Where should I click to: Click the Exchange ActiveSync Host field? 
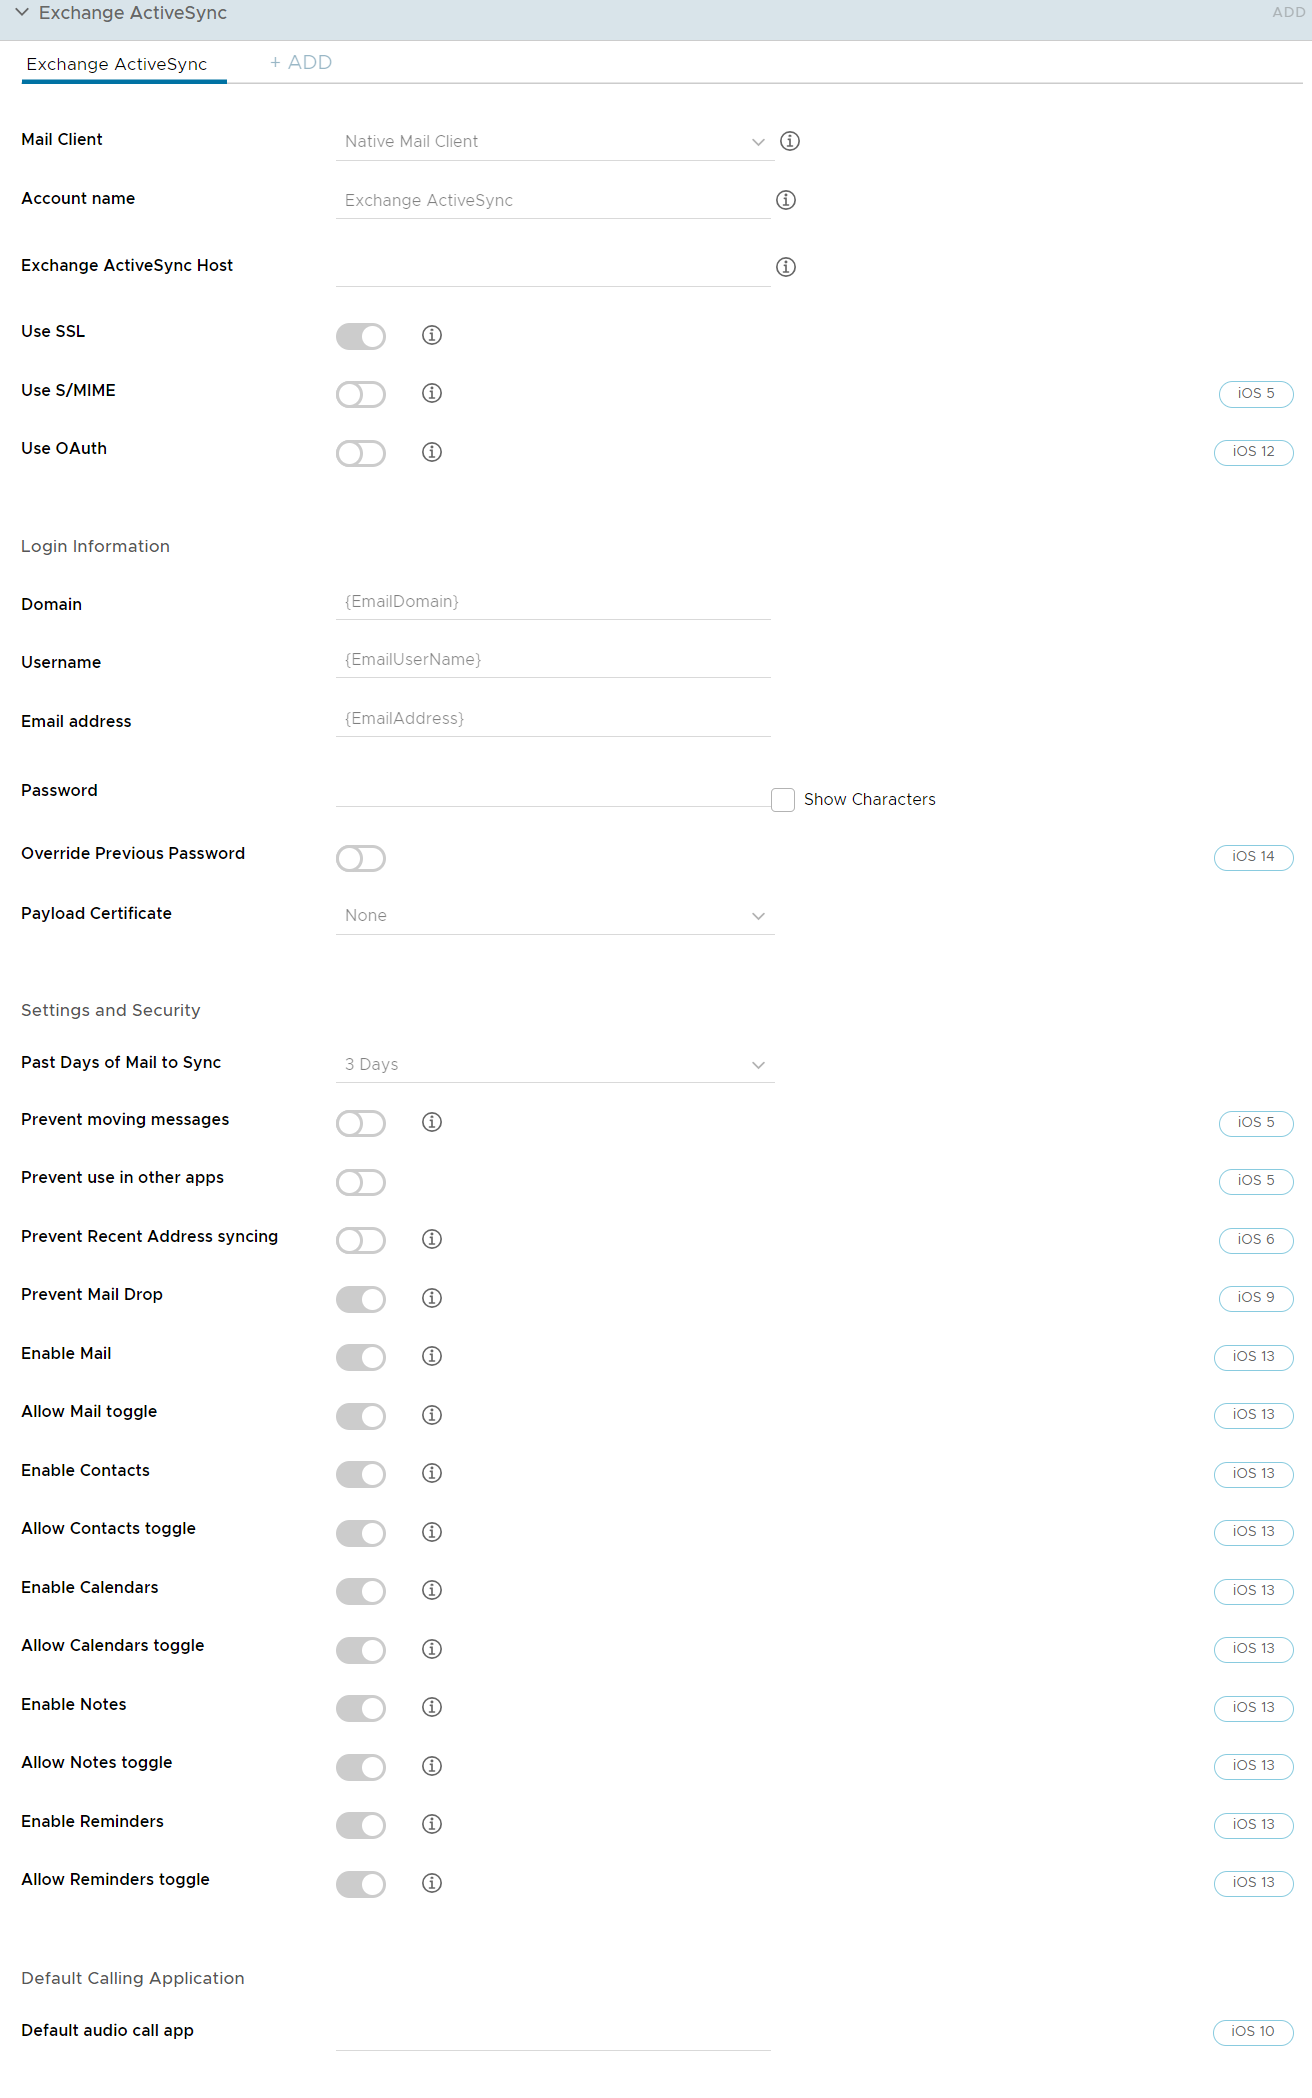[x=553, y=267]
